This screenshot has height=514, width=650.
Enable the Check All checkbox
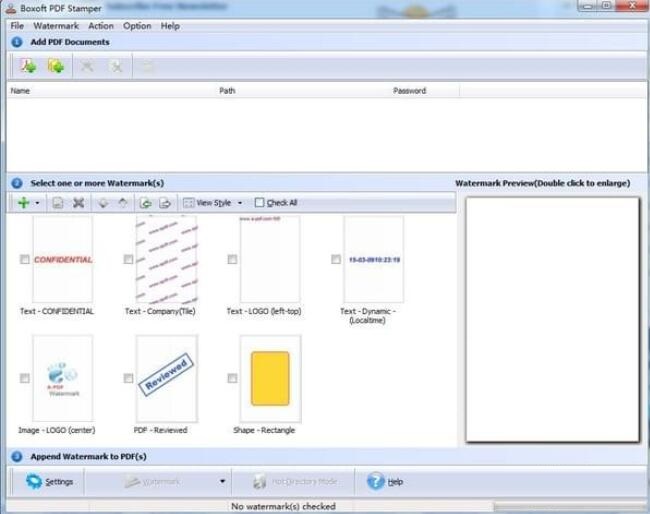click(260, 203)
